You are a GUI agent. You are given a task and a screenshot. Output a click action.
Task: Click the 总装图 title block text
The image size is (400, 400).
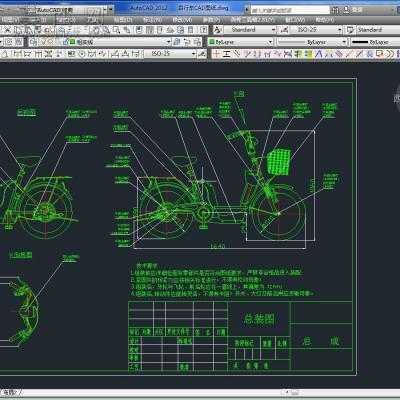coord(259,319)
